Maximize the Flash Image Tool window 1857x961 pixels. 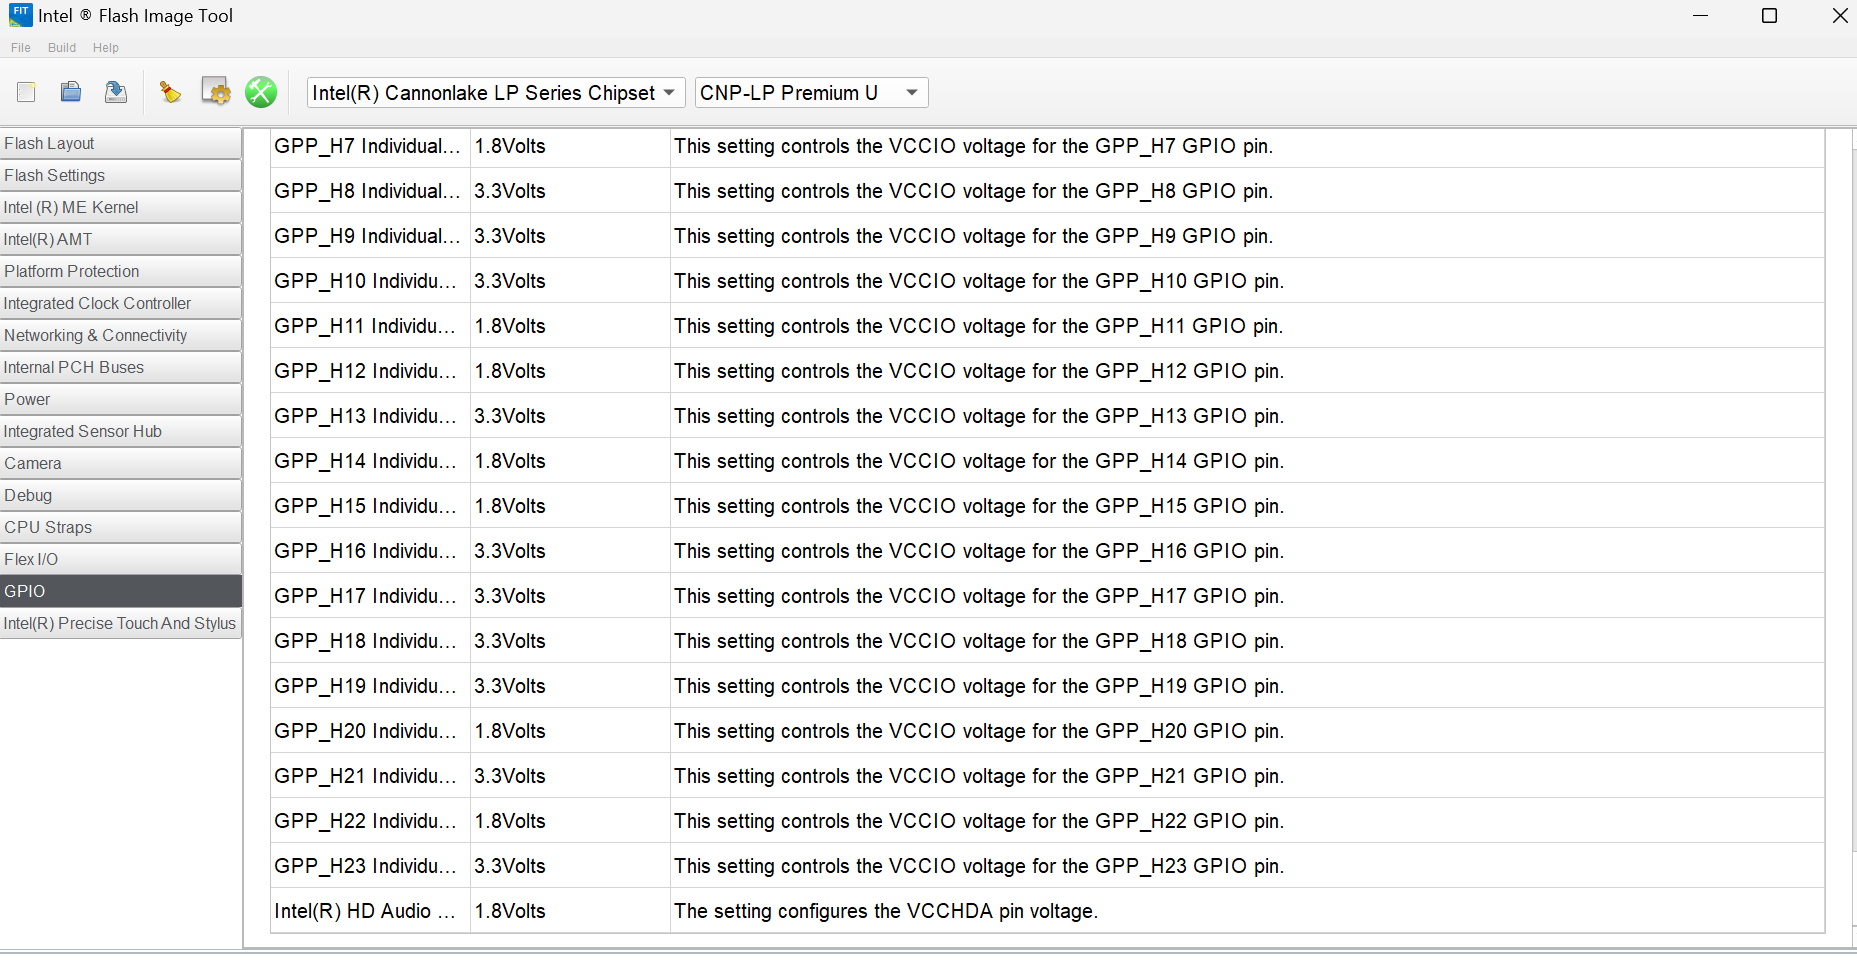coord(1769,16)
